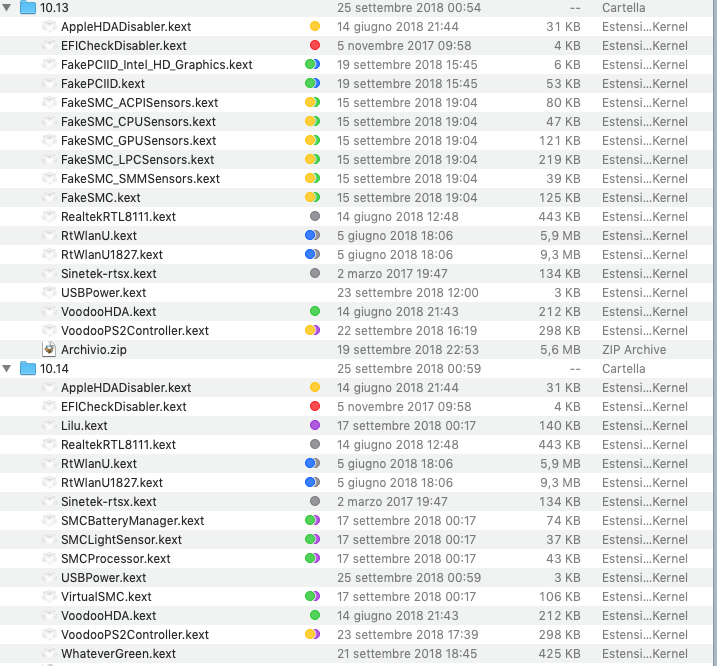This screenshot has width=717, height=666.
Task: Click kext icon of VirtualSMC.kext
Action: click(x=49, y=596)
